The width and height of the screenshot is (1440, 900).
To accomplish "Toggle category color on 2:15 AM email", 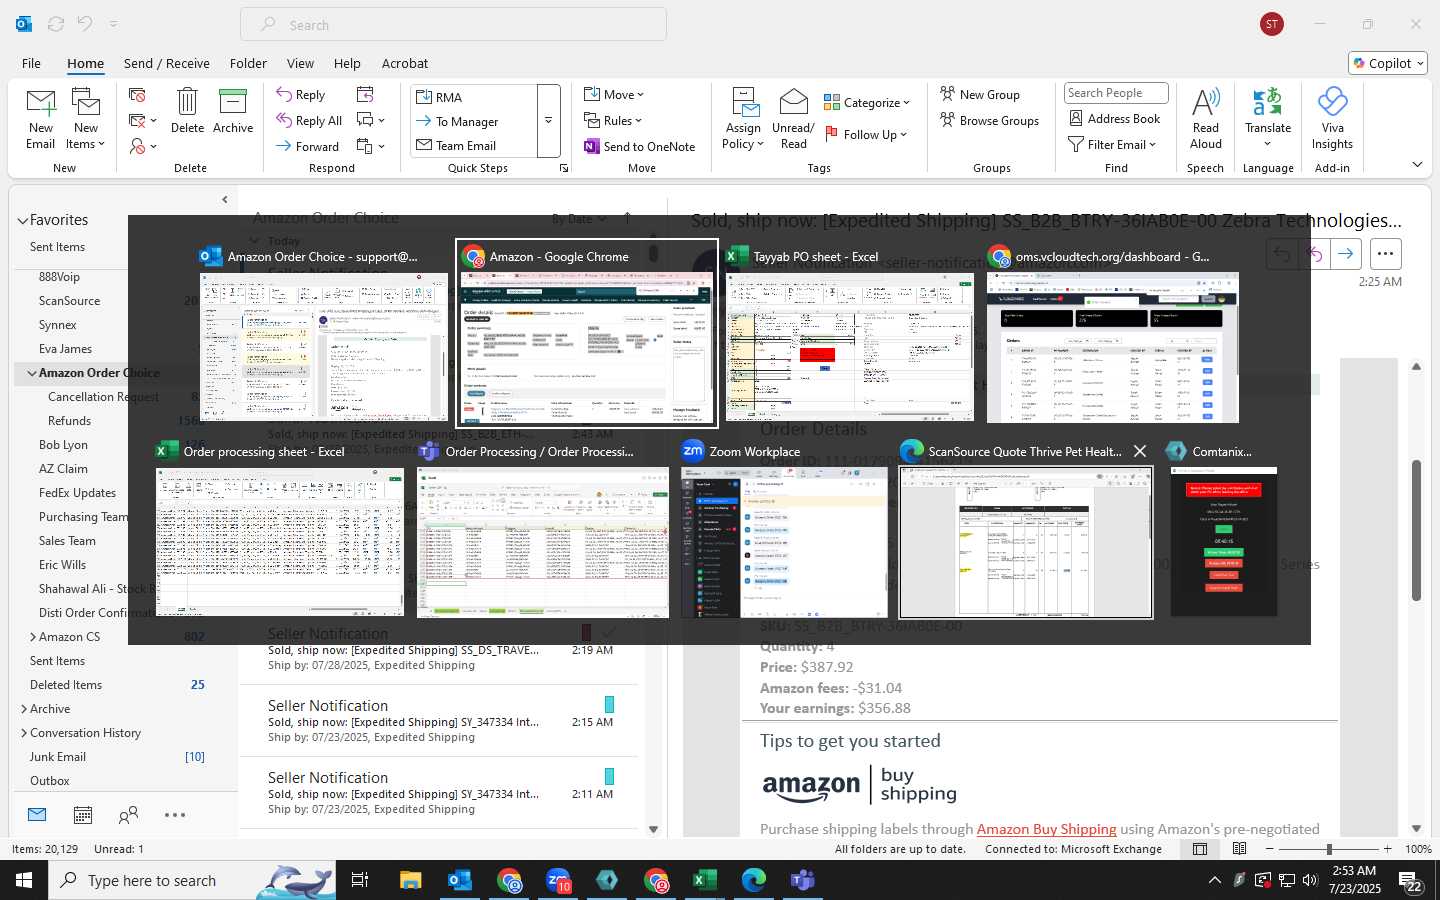I will click(609, 704).
